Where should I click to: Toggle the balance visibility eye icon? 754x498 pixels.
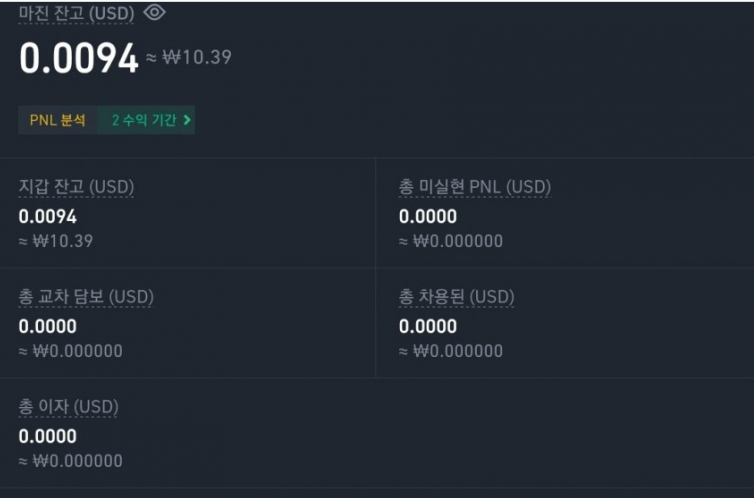154,12
